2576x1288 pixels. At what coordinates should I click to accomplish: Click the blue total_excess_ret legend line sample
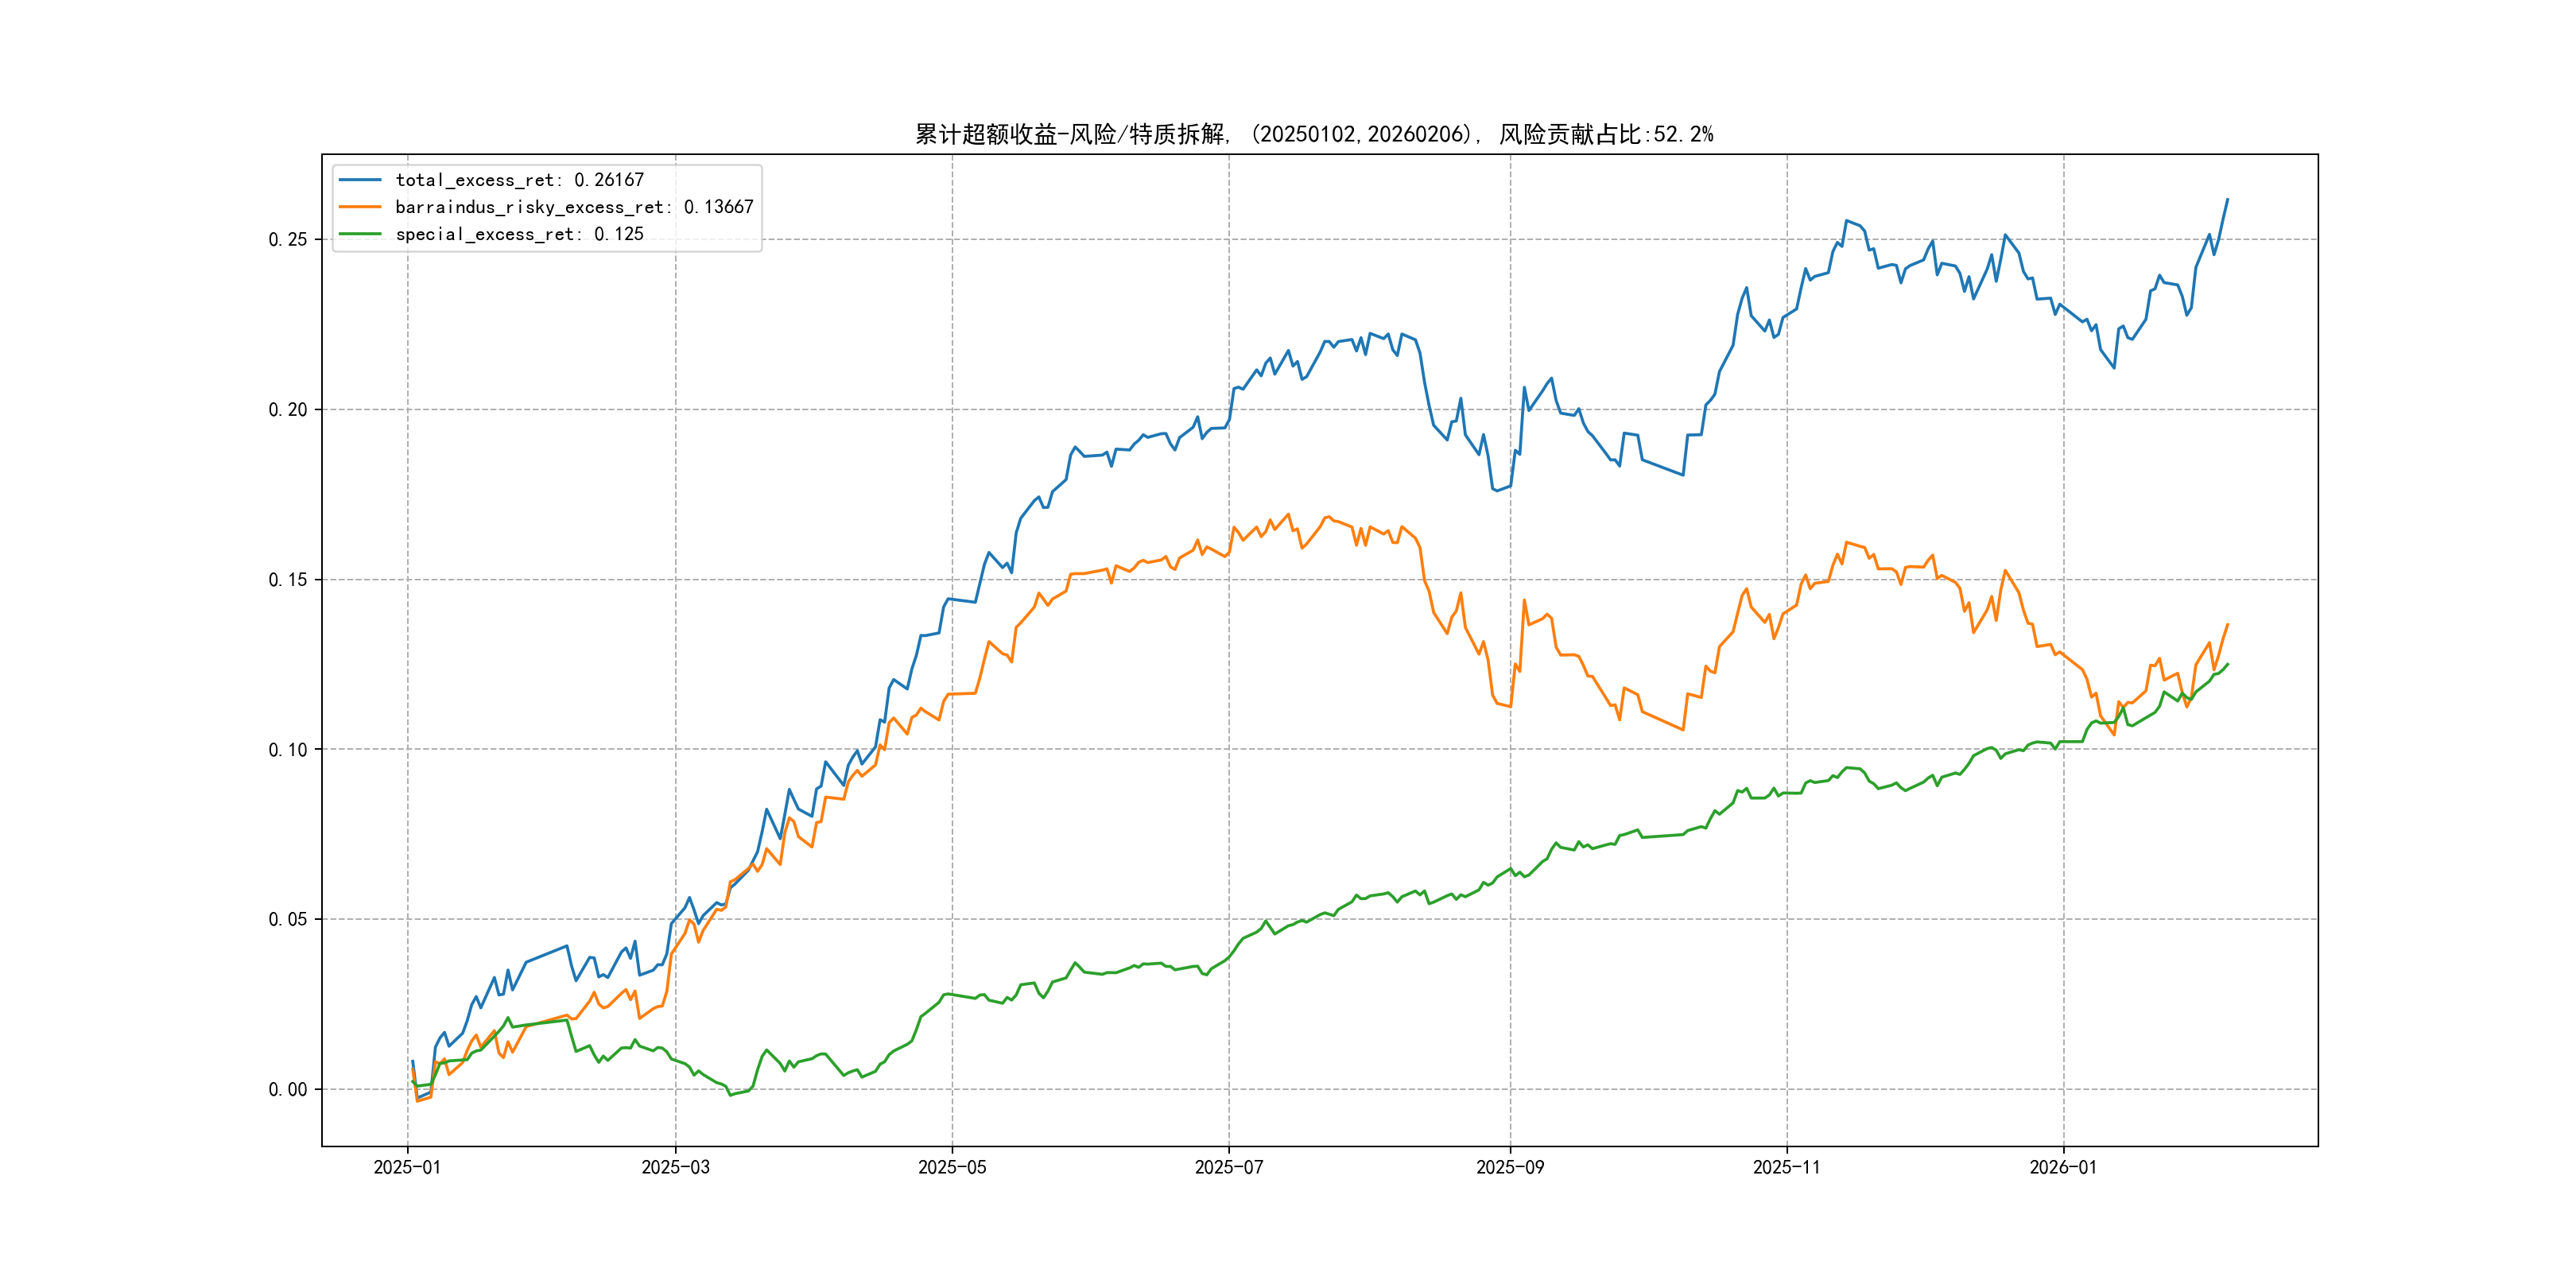(360, 180)
